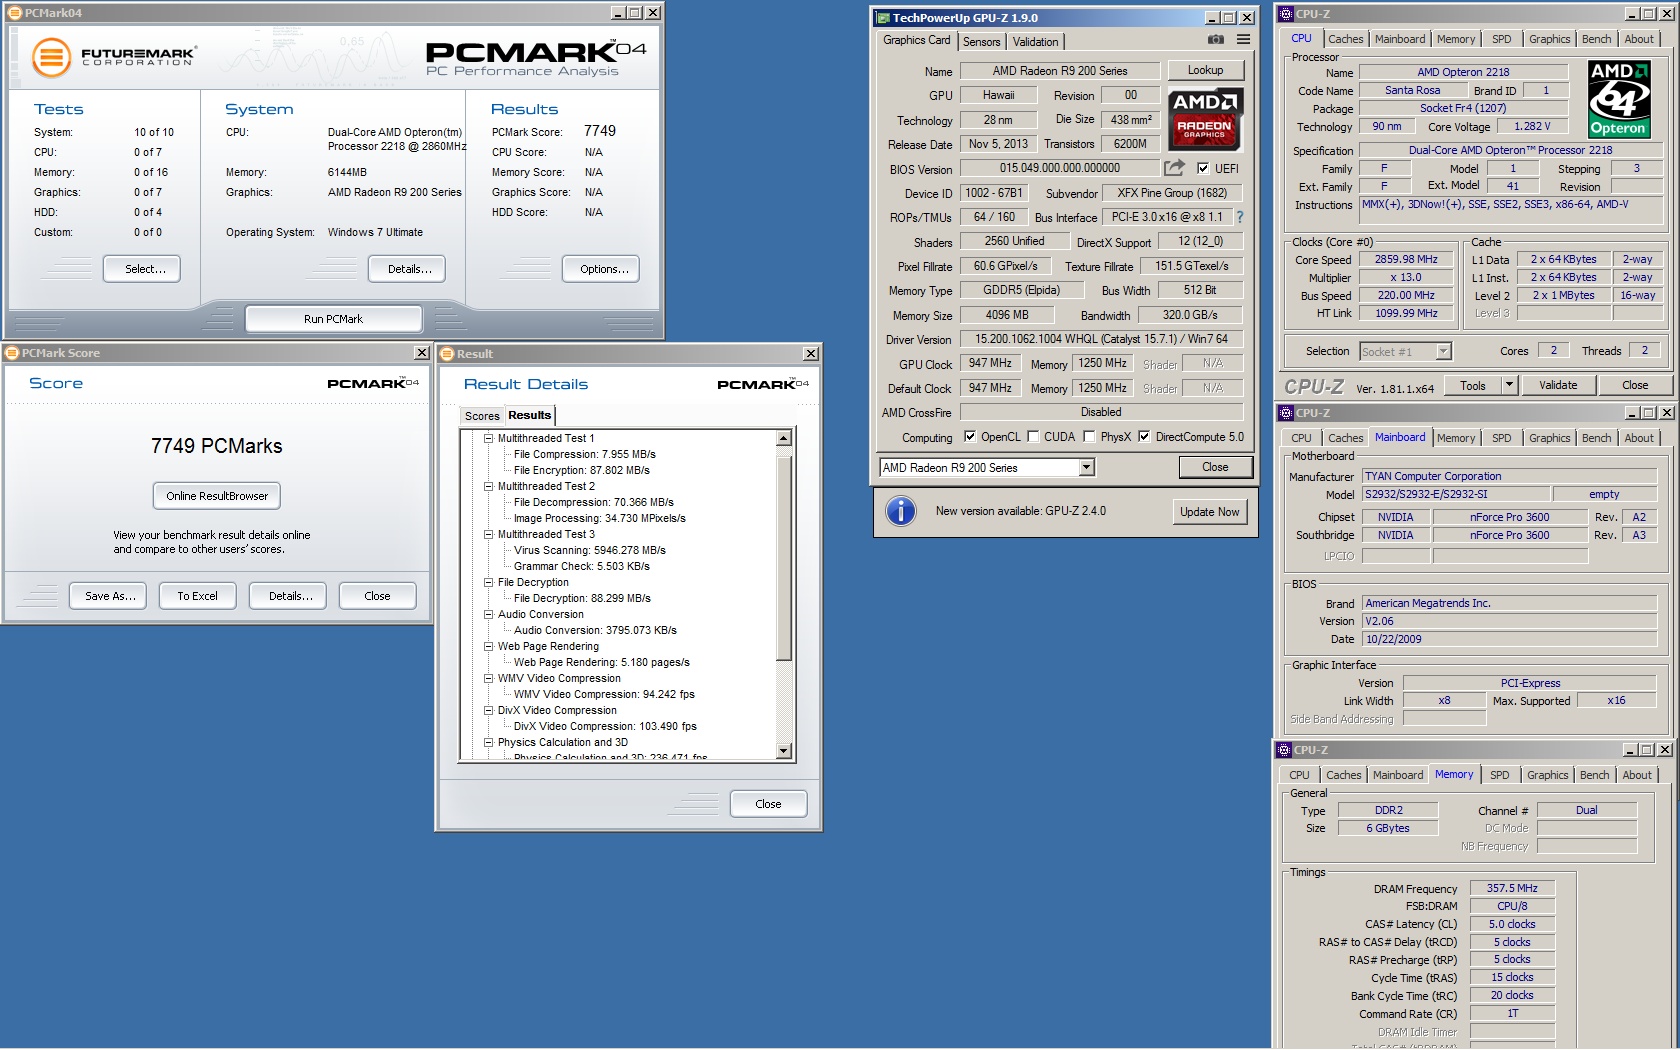Image resolution: width=1680 pixels, height=1050 pixels.
Task: Click Result window title bar icon
Action: coord(447,354)
